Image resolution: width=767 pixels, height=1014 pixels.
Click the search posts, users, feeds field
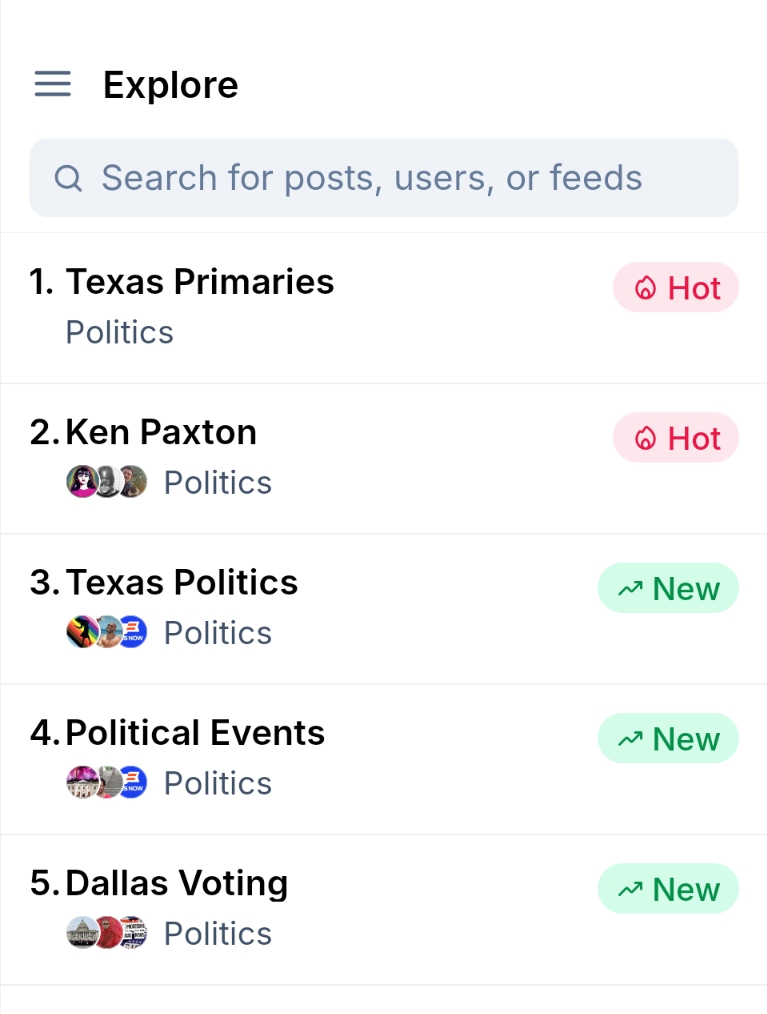point(384,178)
